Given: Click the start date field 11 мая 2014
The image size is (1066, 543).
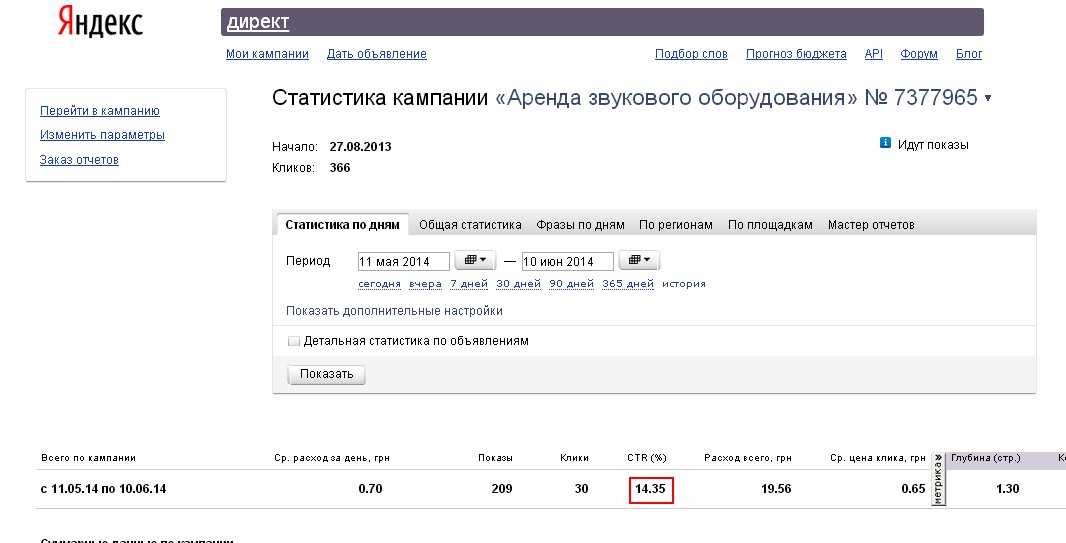Looking at the screenshot, I should (404, 262).
